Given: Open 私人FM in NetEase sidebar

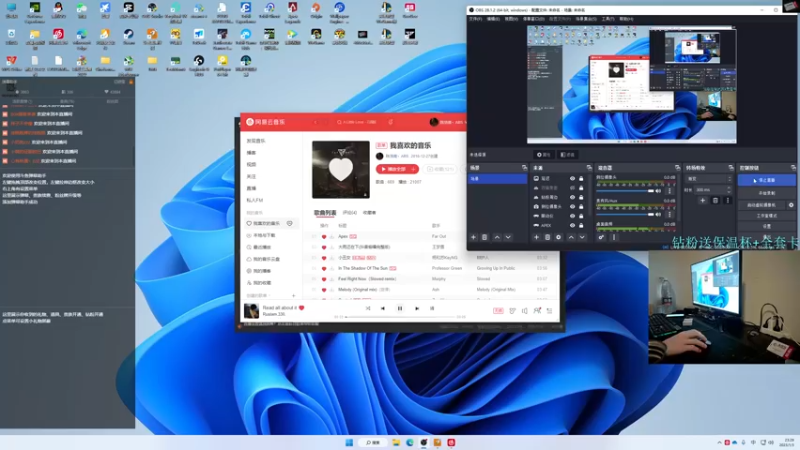Looking at the screenshot, I should pos(255,200).
